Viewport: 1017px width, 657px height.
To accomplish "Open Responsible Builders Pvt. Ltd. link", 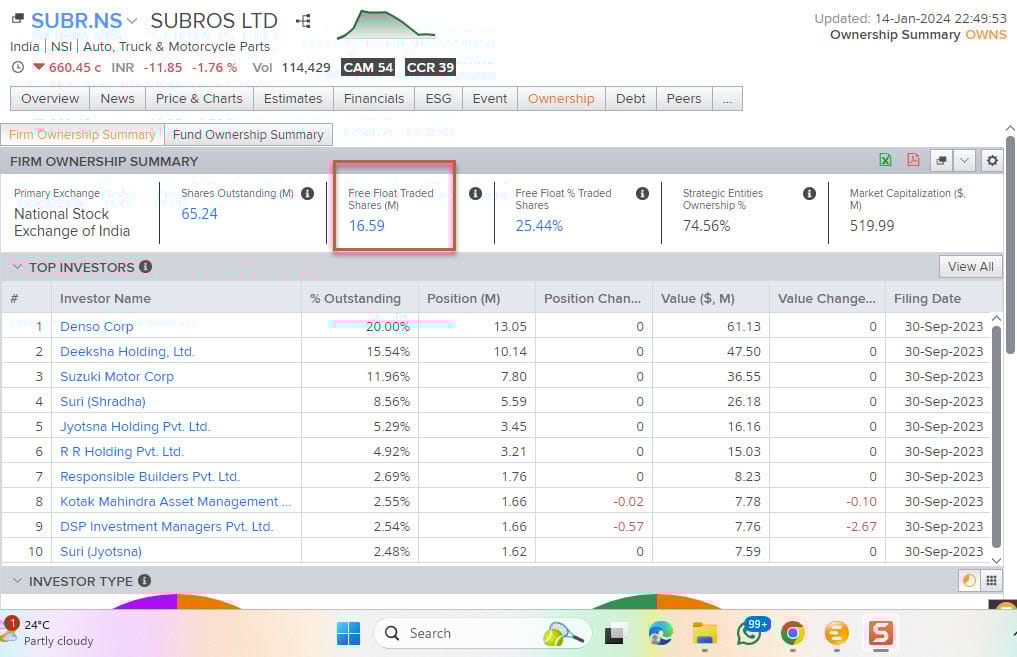I will click(x=150, y=476).
